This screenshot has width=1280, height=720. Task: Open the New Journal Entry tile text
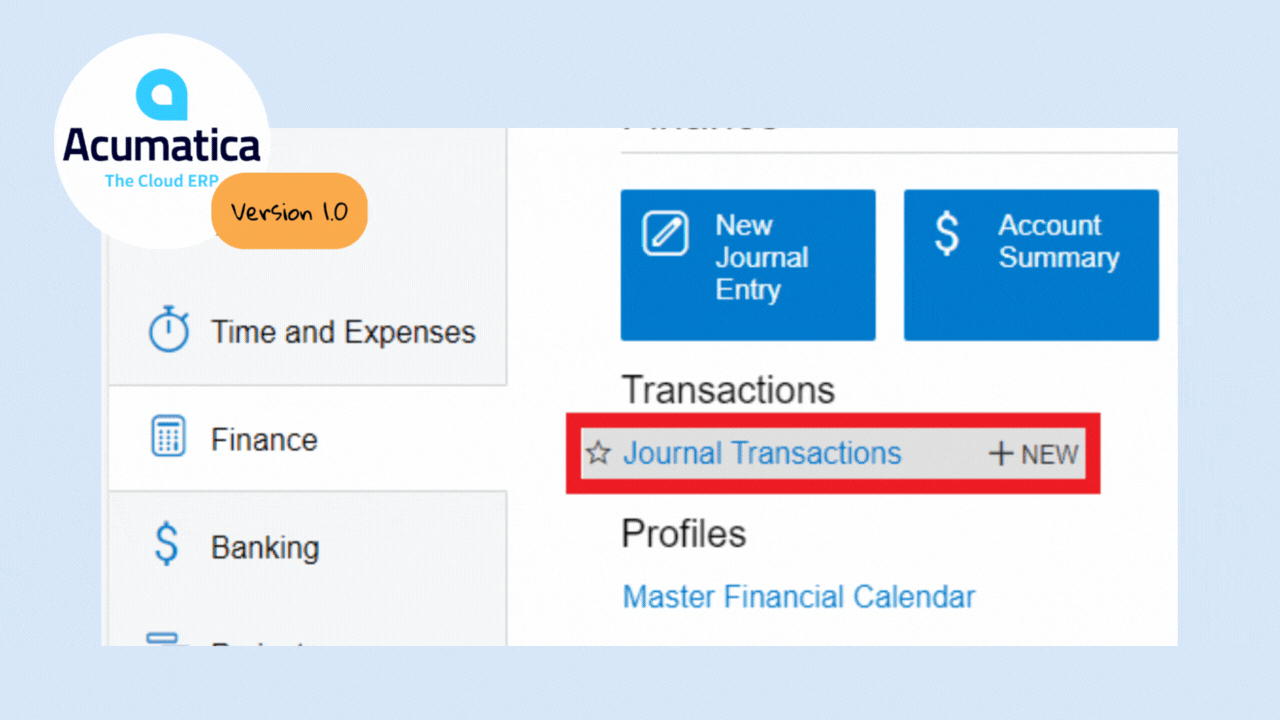coord(762,258)
